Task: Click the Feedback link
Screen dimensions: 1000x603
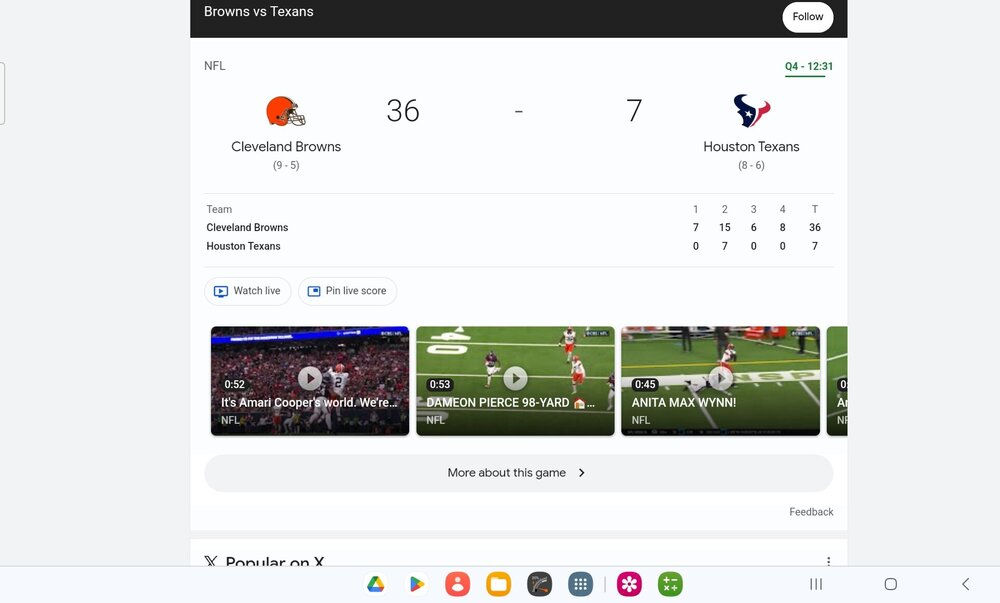Action: point(811,512)
